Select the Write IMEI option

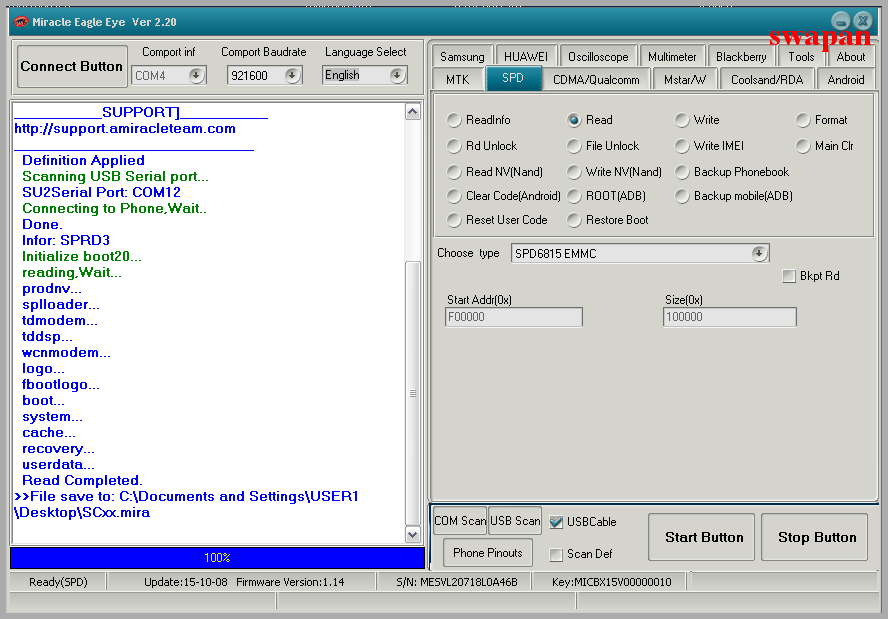click(682, 146)
